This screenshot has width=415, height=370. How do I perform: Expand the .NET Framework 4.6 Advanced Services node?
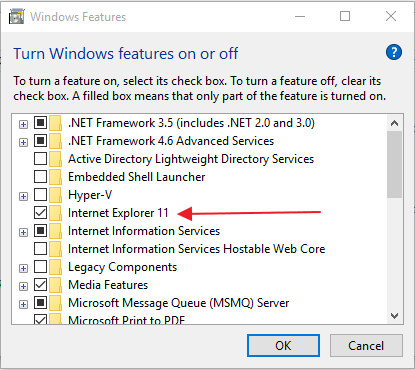point(23,143)
